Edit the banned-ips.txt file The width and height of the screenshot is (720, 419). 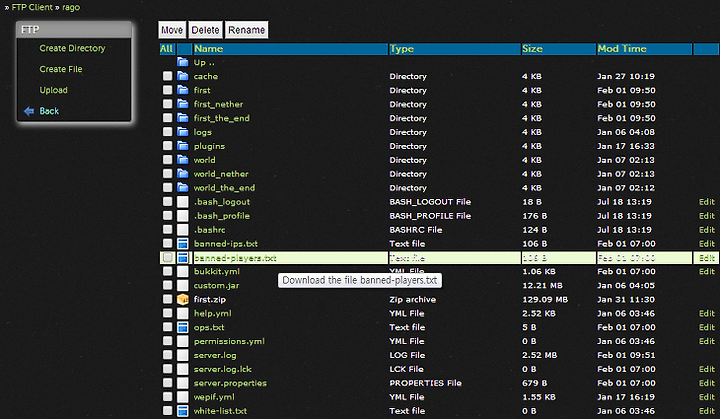[x=707, y=243]
